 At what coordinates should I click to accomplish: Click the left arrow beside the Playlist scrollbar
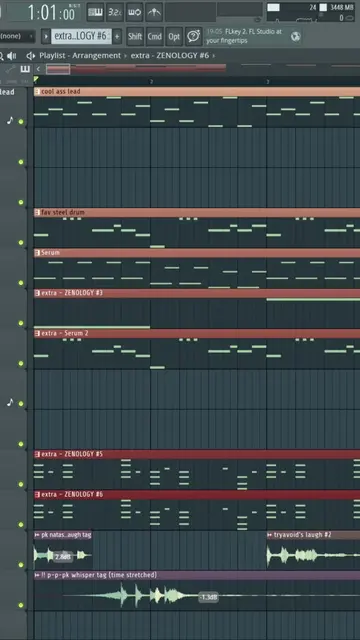pyautogui.click(x=38, y=69)
